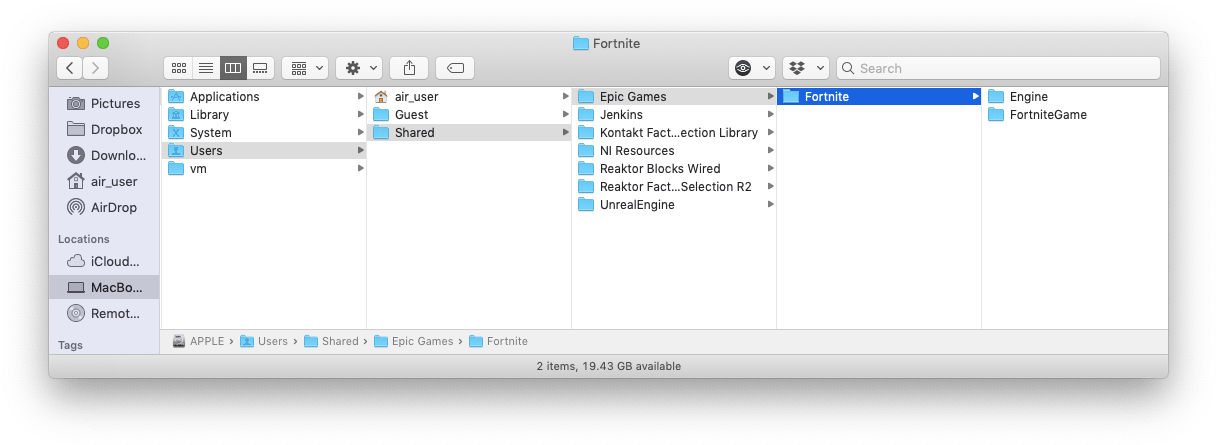Click APPLE in the path bar
1216x445 pixels.
click(x=199, y=341)
